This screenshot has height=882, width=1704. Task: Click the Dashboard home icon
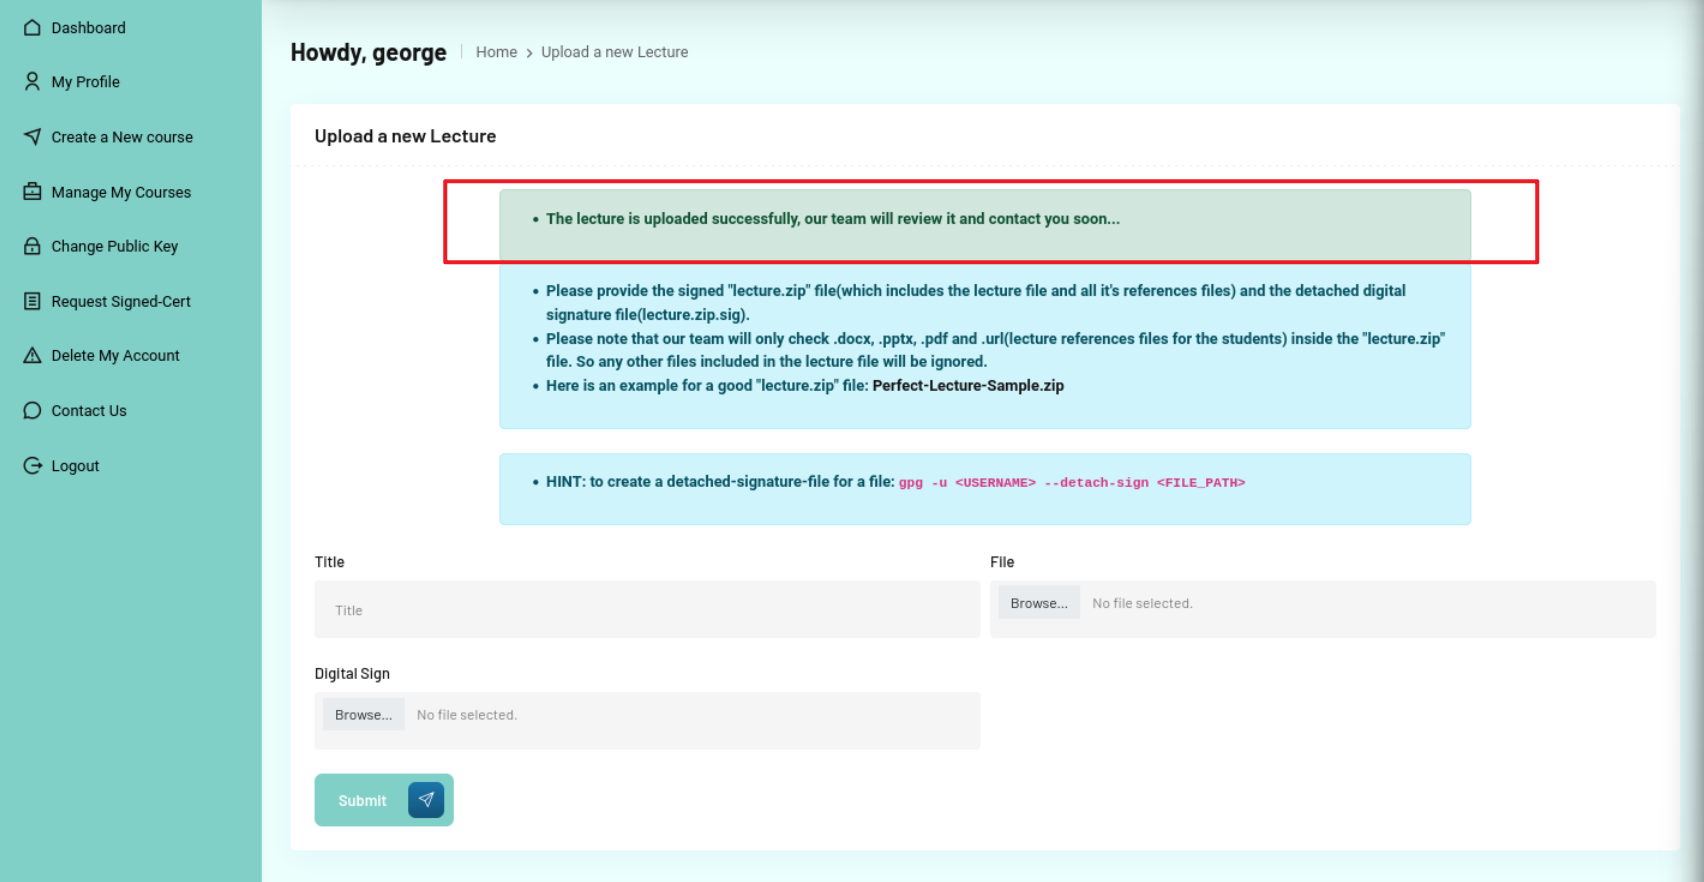32,28
